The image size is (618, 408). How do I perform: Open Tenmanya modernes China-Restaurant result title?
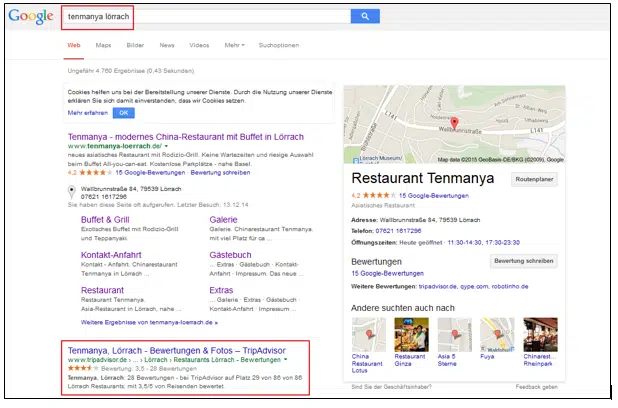(x=186, y=137)
